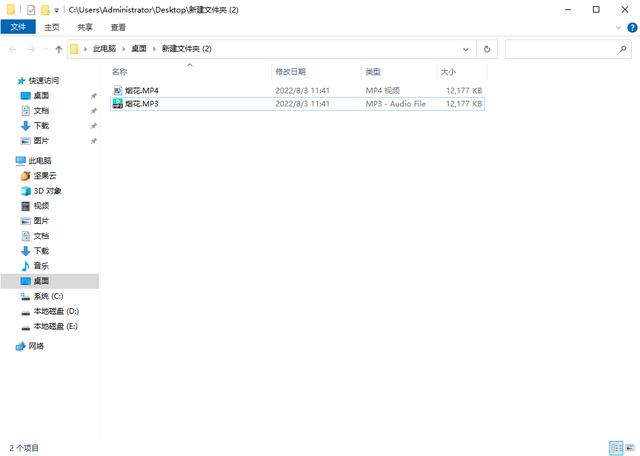This screenshot has width=640, height=456.
Task: Select 网络 in the navigation pane
Action: tap(36, 346)
